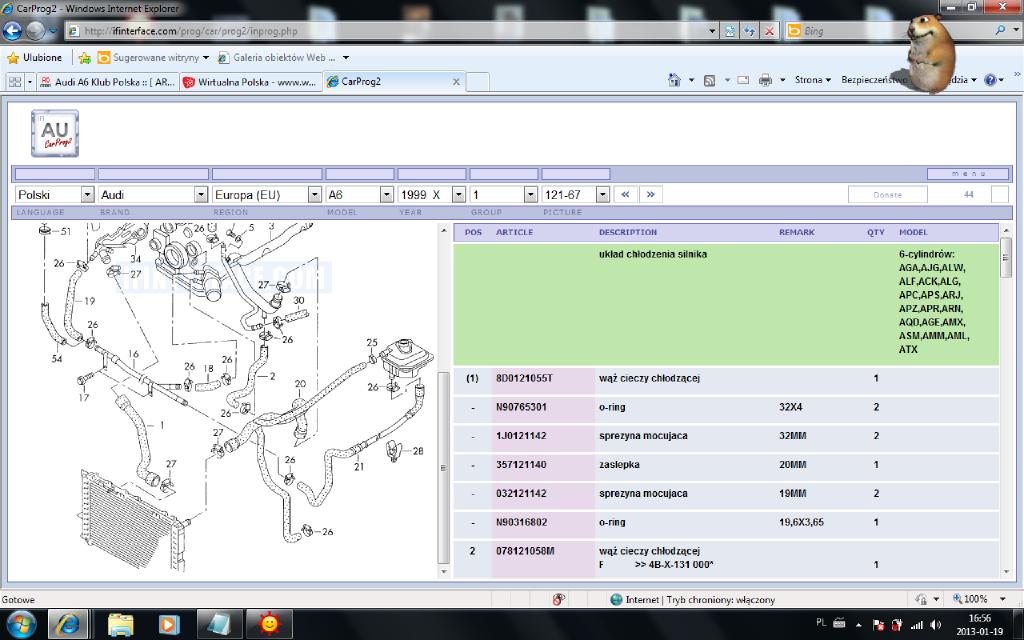The height and width of the screenshot is (640, 1024).
Task: Click Internet Explorer taskbar icon
Action: click(x=68, y=625)
